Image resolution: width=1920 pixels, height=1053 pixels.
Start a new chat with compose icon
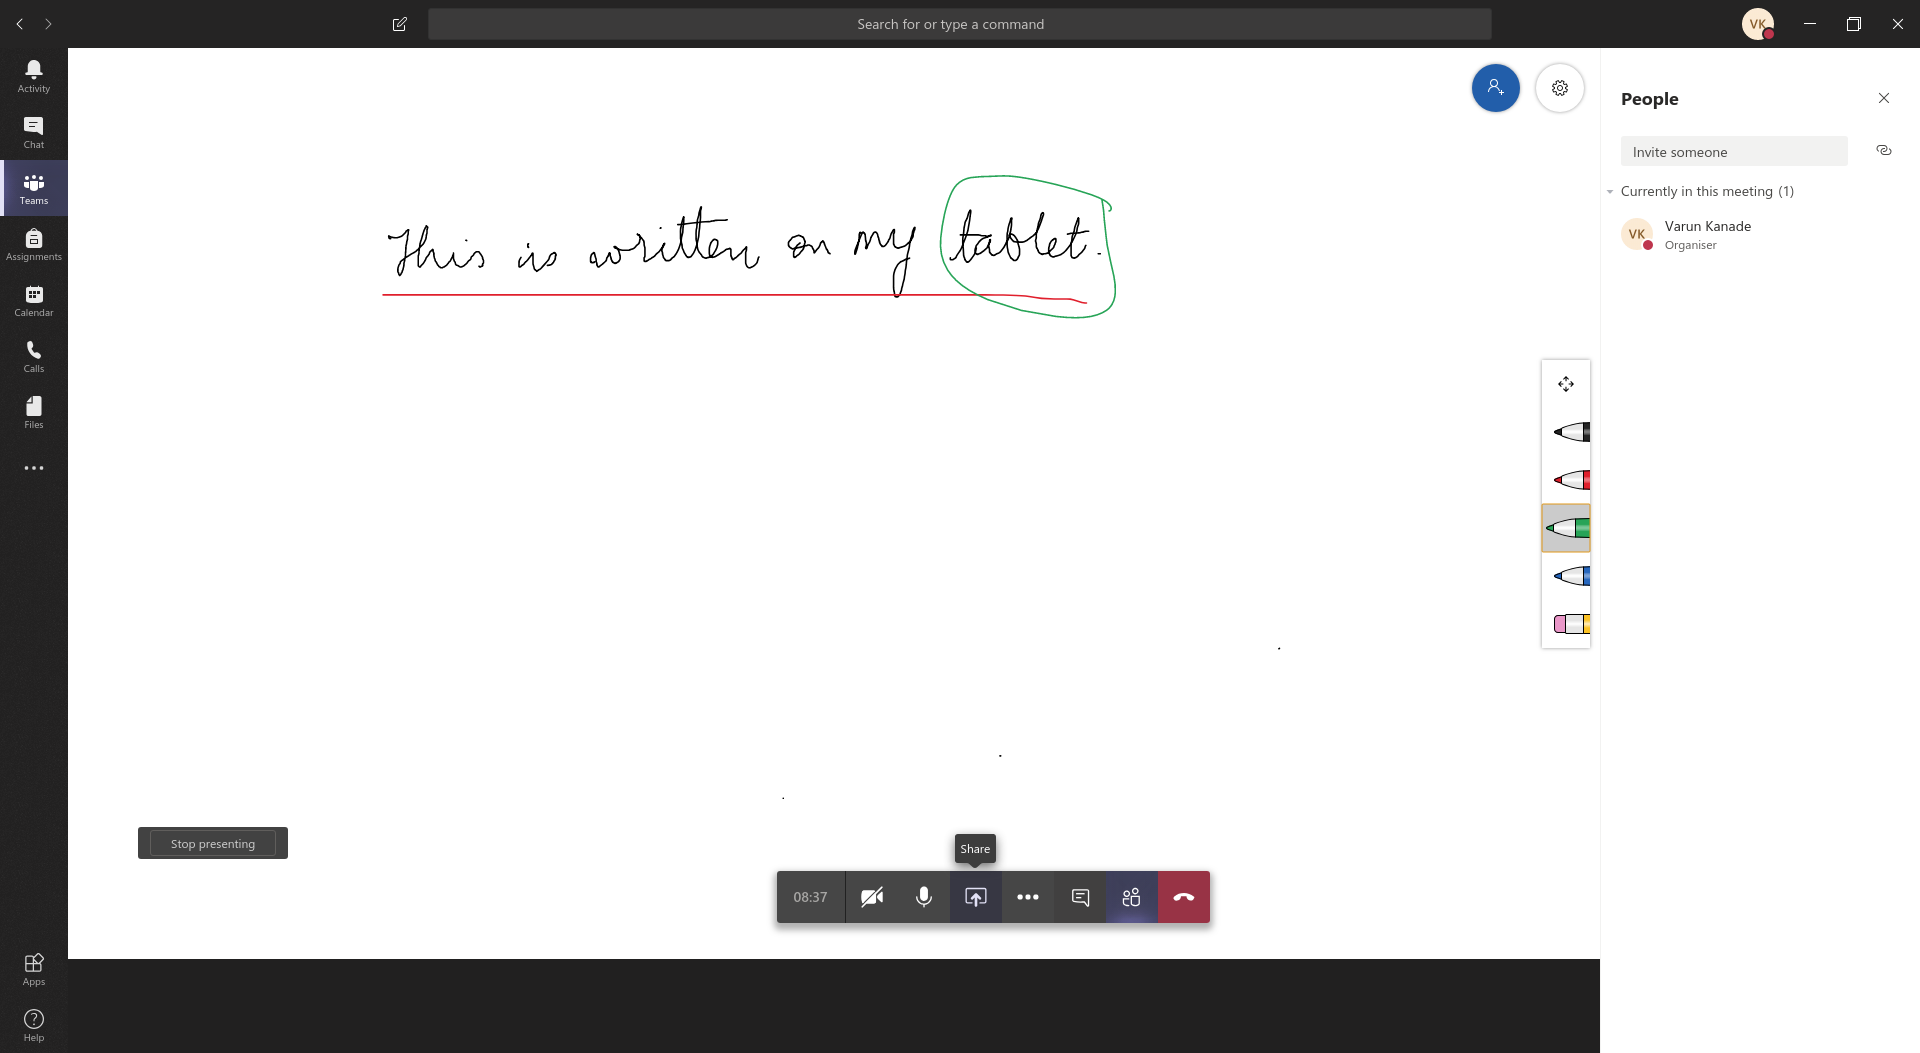pyautogui.click(x=400, y=24)
